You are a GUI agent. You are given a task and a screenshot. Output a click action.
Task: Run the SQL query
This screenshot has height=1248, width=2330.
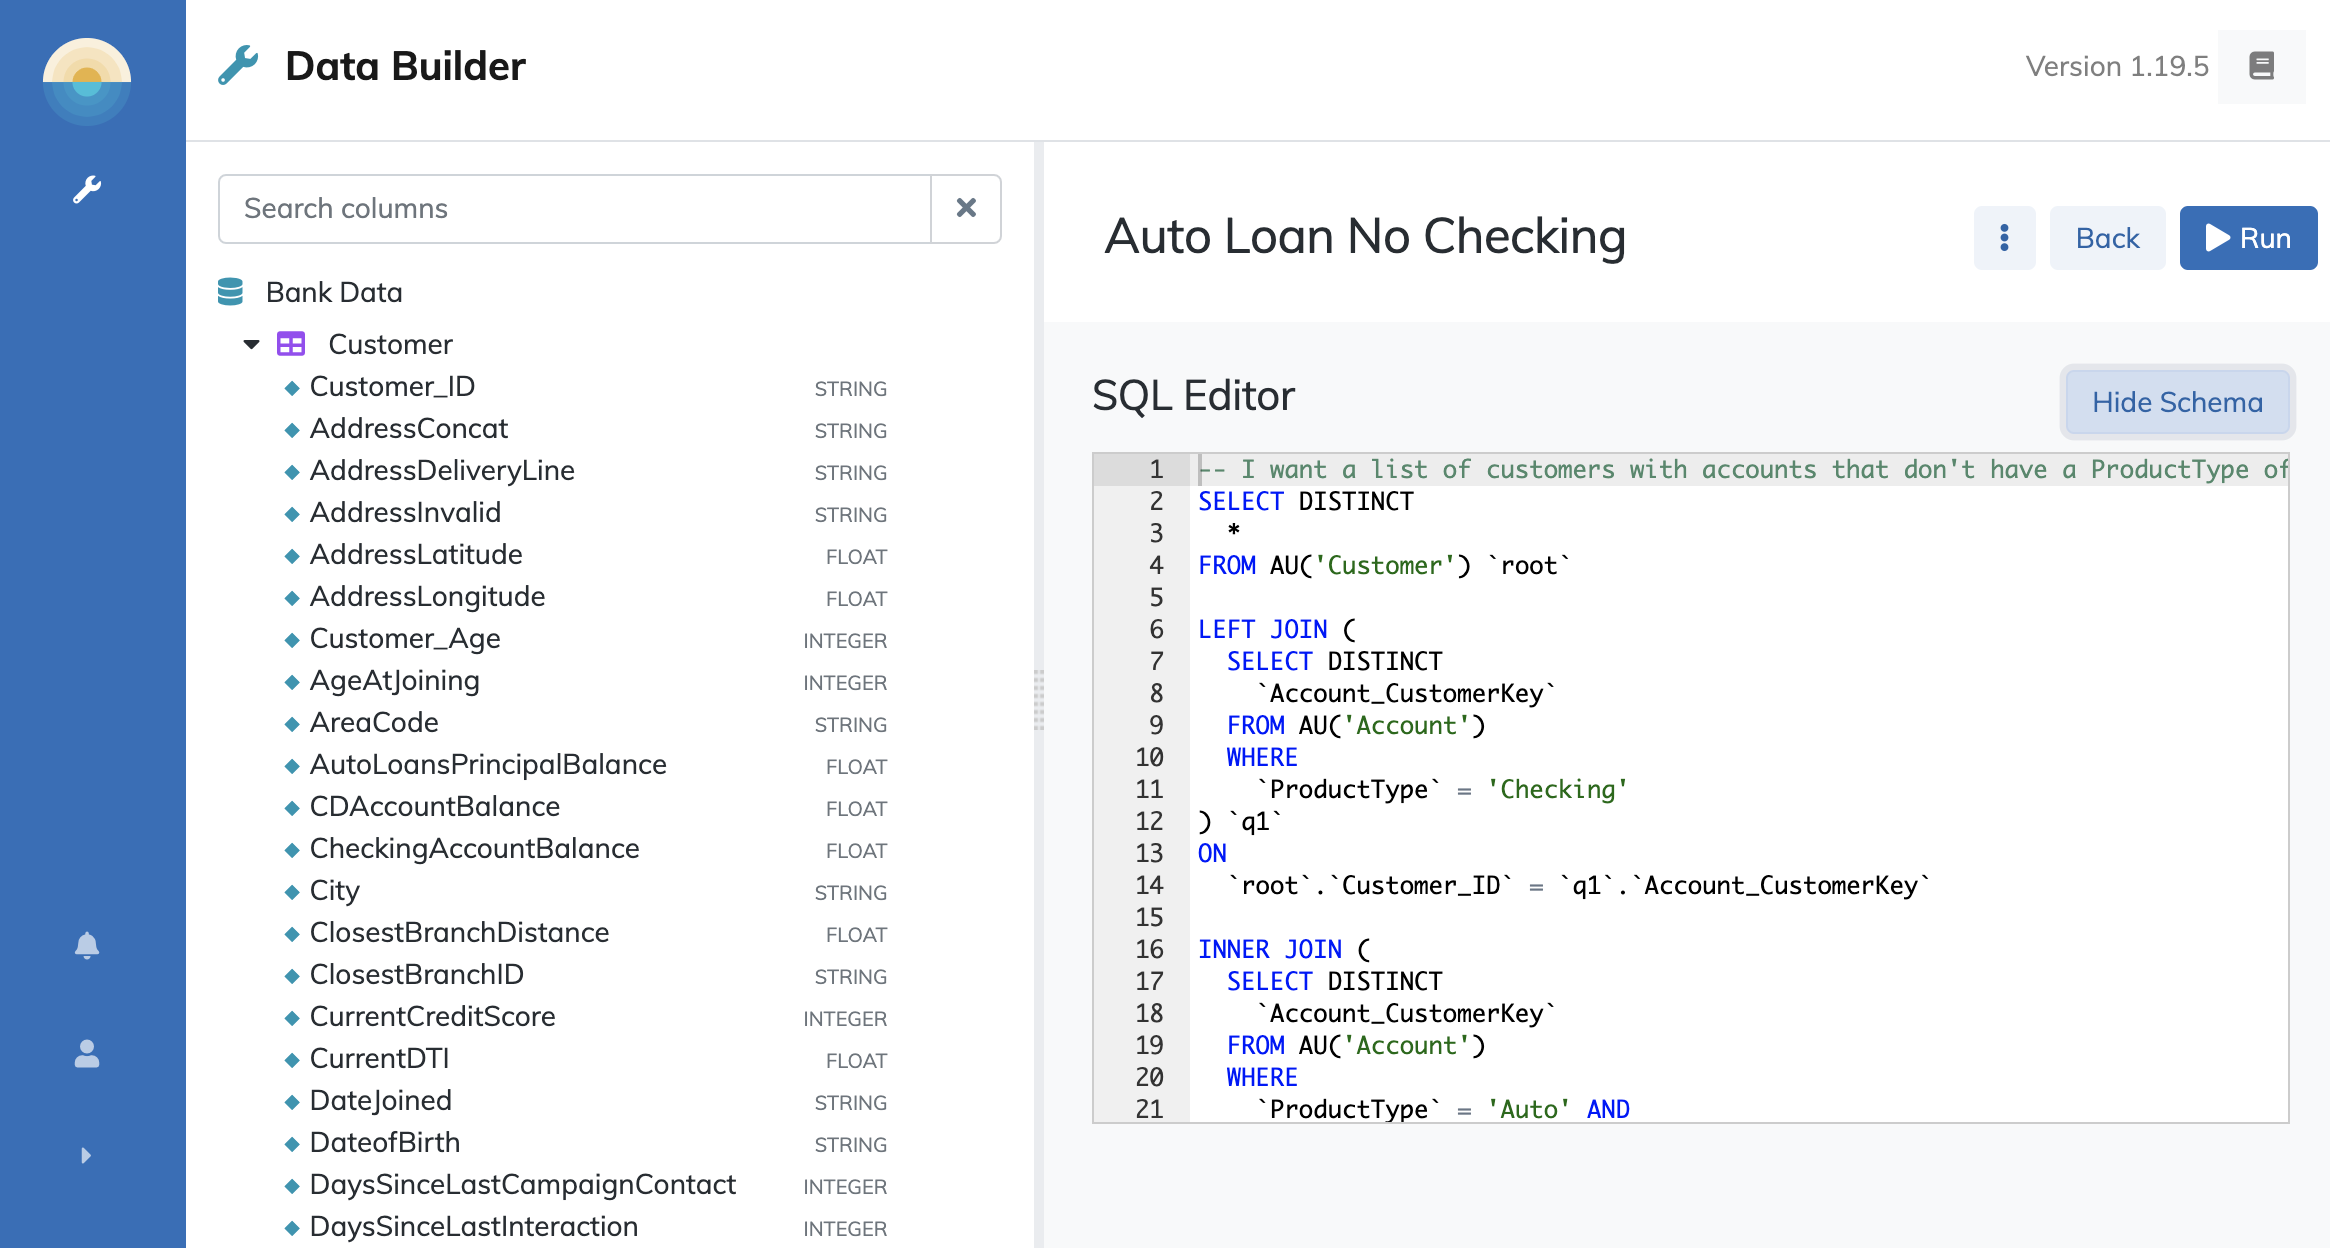pyautogui.click(x=2248, y=238)
